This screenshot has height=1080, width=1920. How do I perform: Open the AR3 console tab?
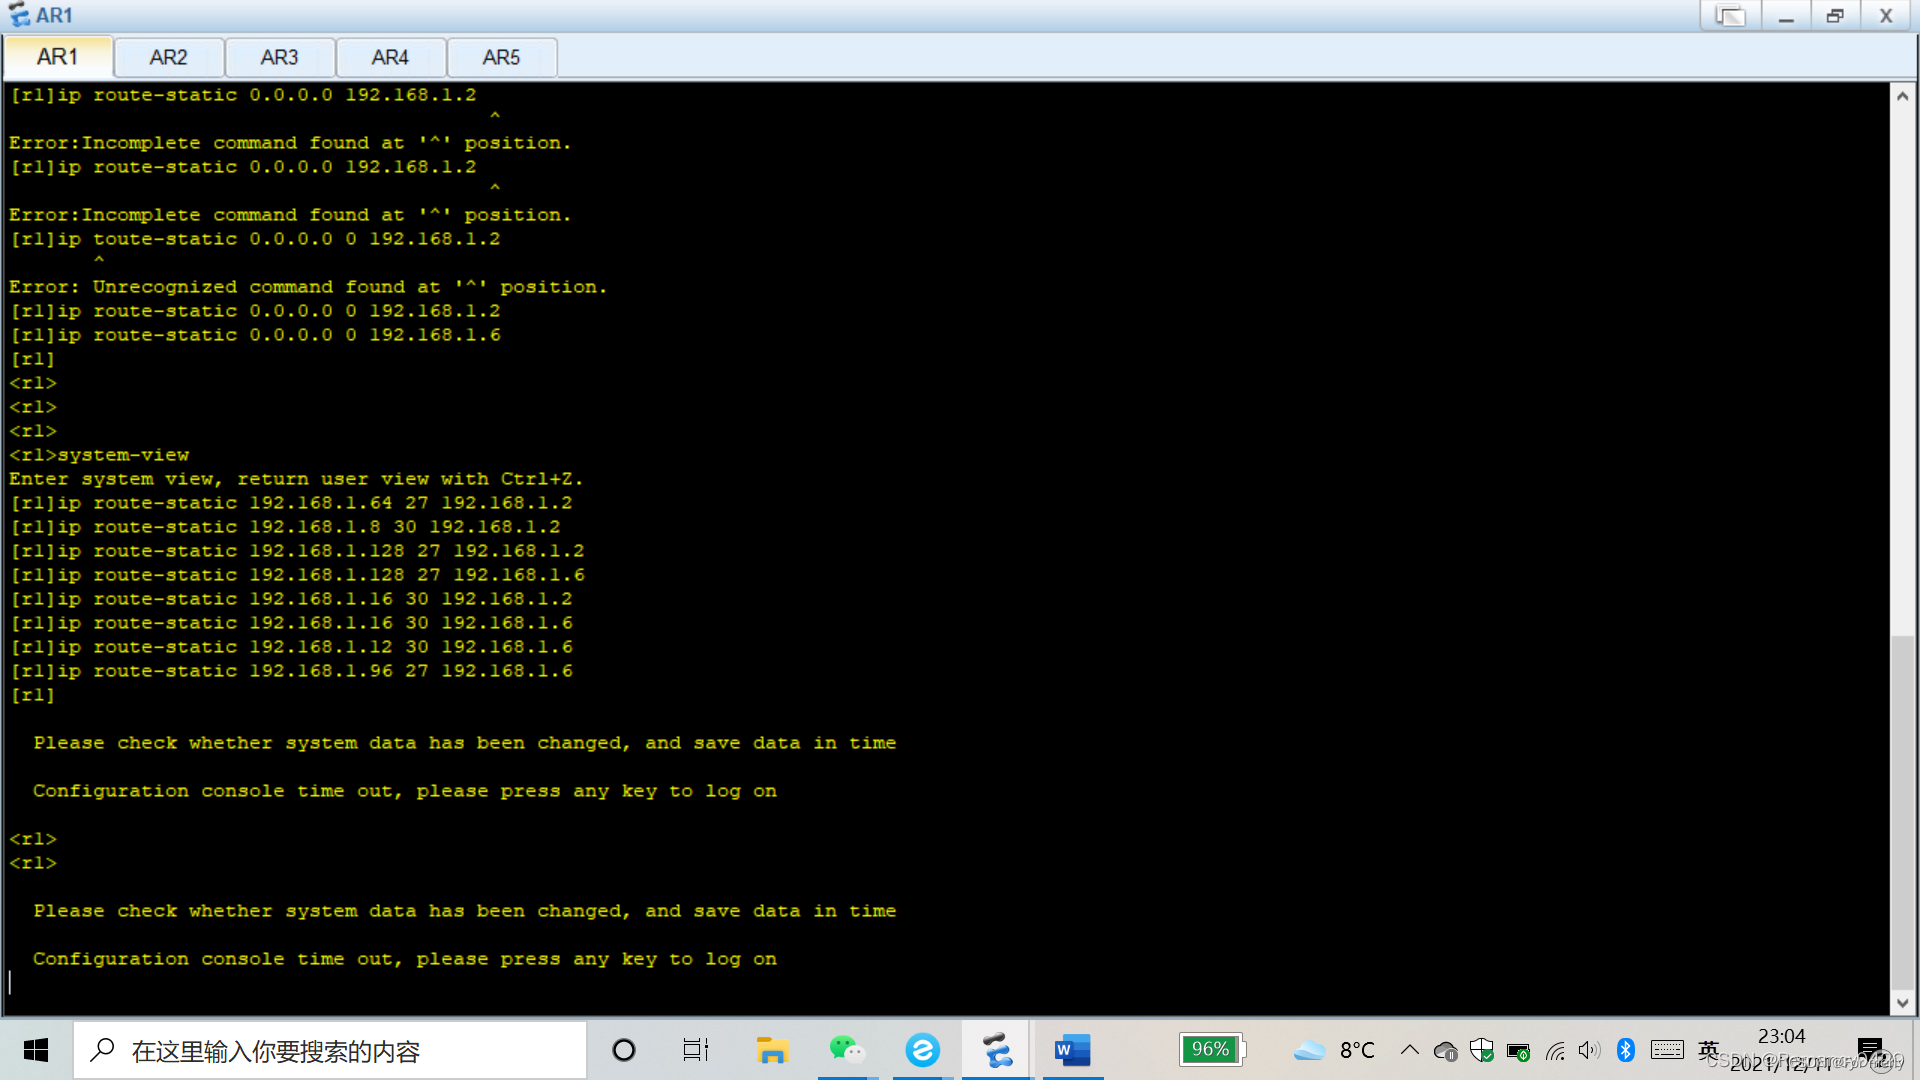pyautogui.click(x=279, y=58)
